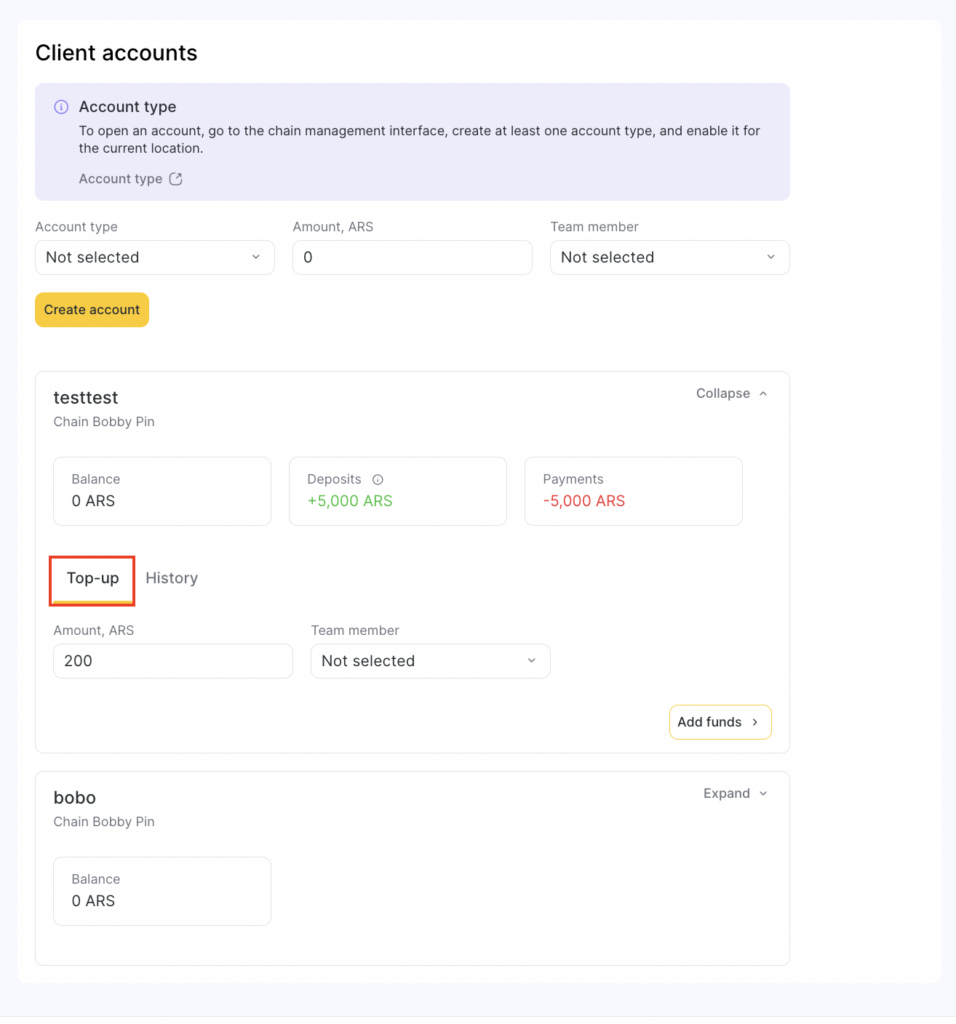Expand the bobo account panel
The width and height of the screenshot is (956, 1024).
735,794
